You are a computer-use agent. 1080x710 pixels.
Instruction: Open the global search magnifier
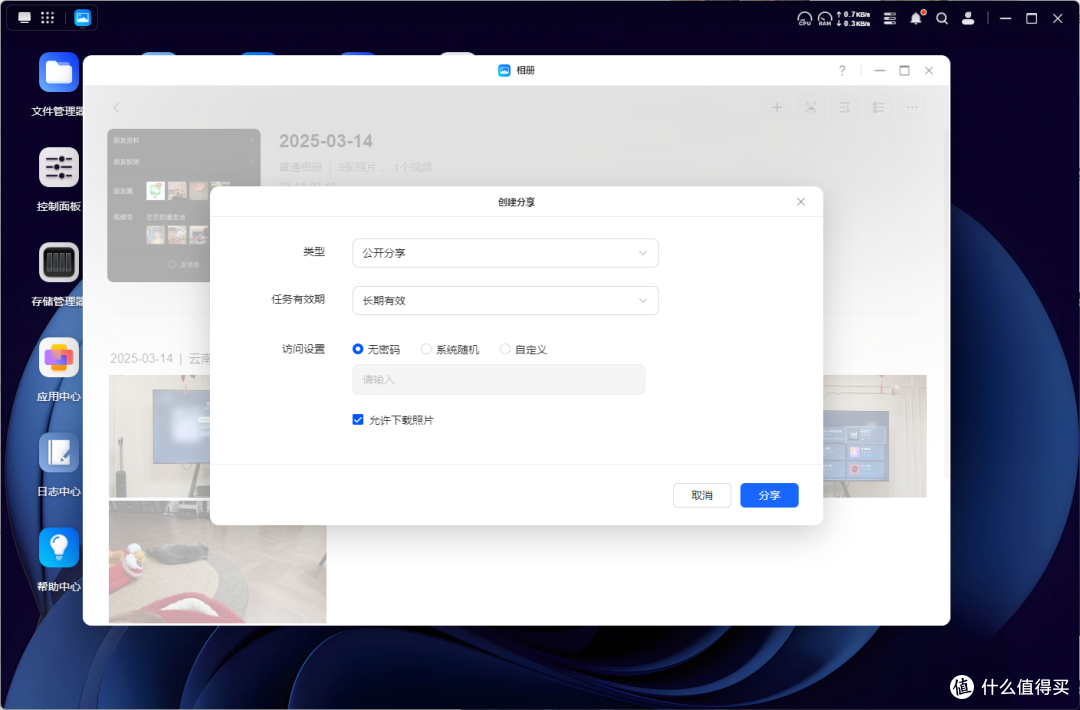tap(942, 19)
